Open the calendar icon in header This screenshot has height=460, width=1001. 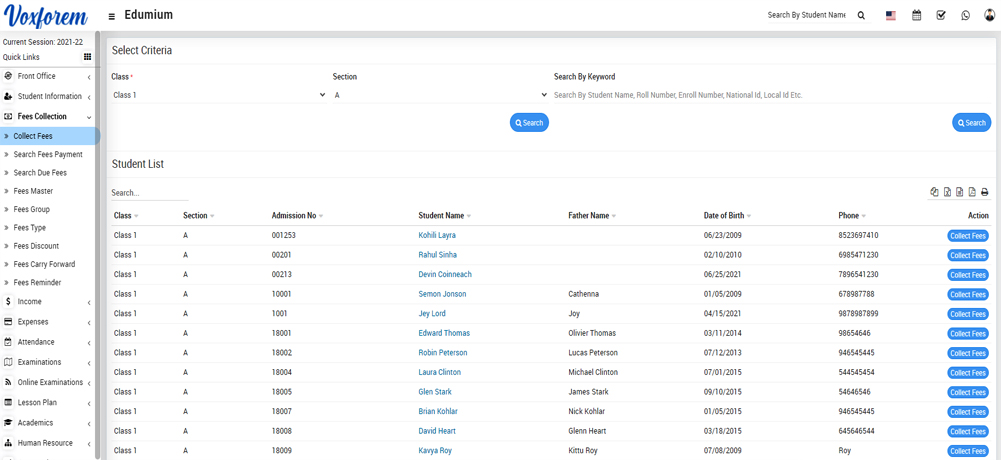(916, 15)
